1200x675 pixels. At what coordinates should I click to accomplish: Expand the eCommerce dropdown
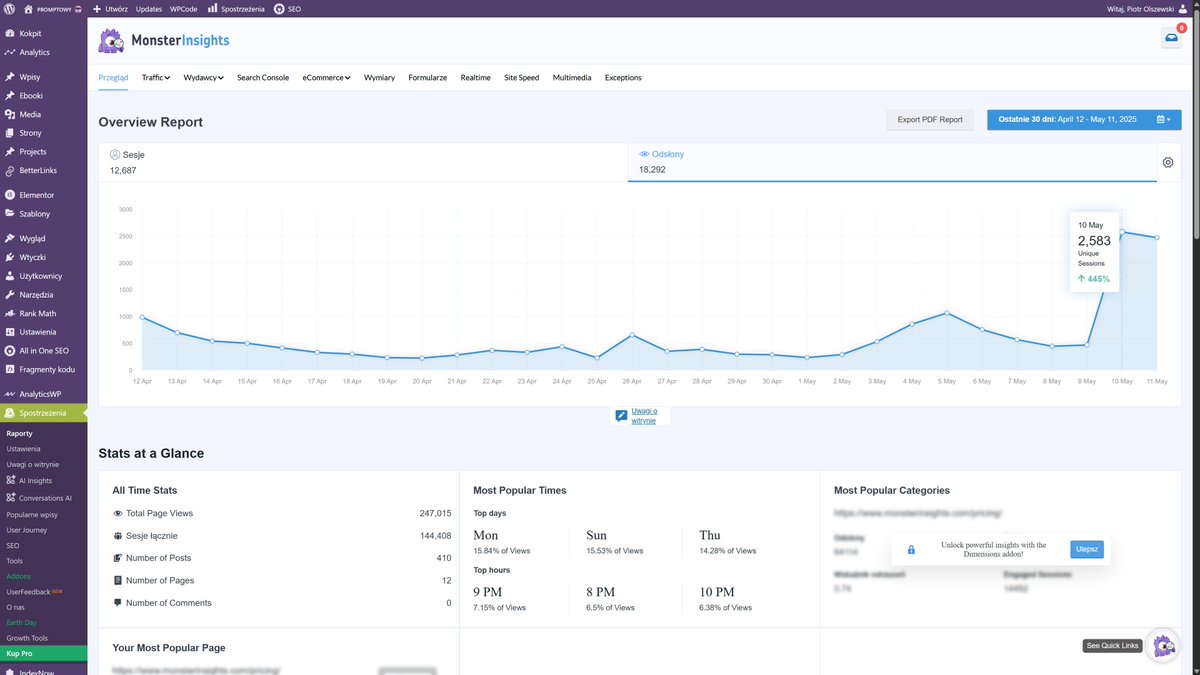point(326,77)
